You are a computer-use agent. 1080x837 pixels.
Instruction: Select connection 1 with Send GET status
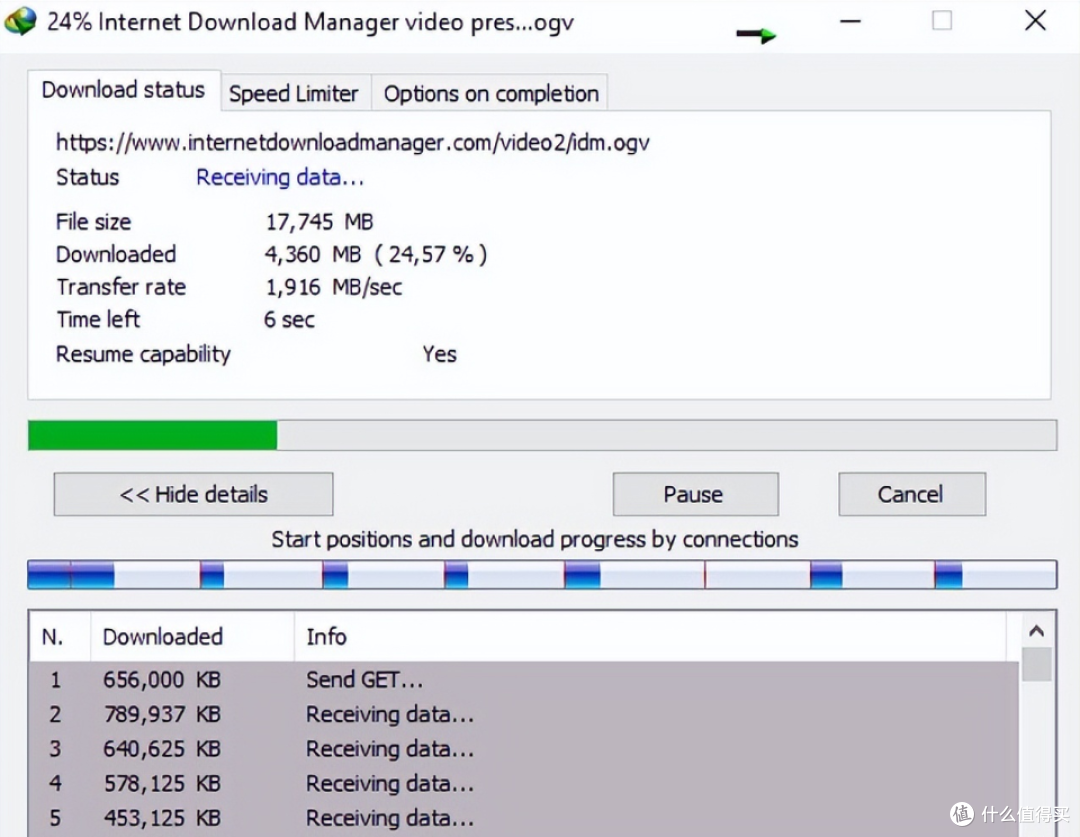364,680
